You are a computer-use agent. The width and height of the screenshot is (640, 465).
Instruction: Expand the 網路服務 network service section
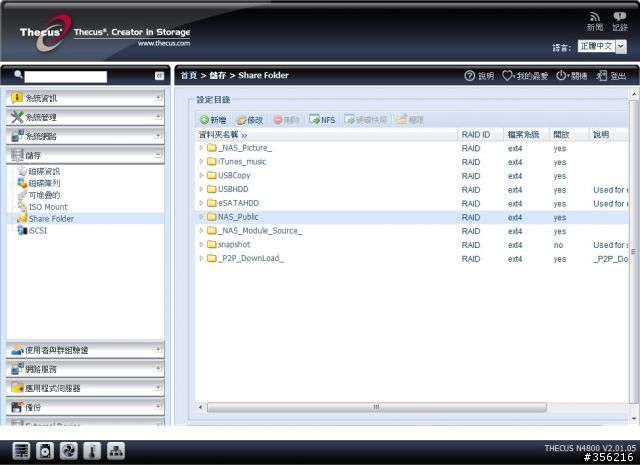pos(85,369)
